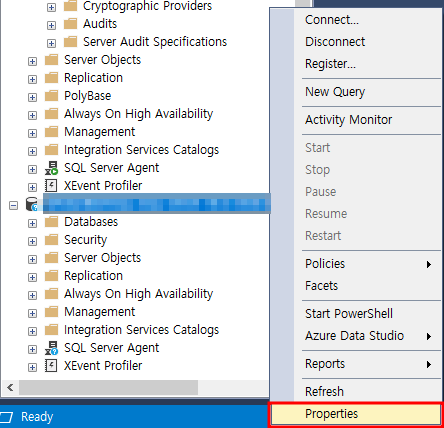
Task: Click status bar icon beside Ready
Action: 6,417
